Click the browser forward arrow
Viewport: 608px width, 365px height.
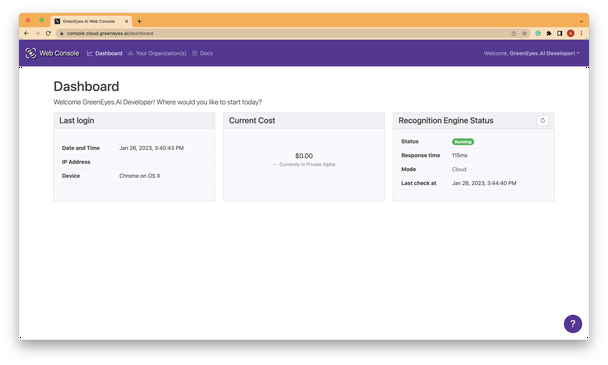click(37, 33)
